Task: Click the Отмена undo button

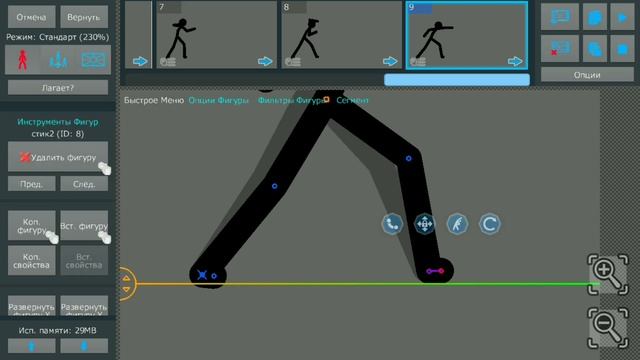Action: 31,17
